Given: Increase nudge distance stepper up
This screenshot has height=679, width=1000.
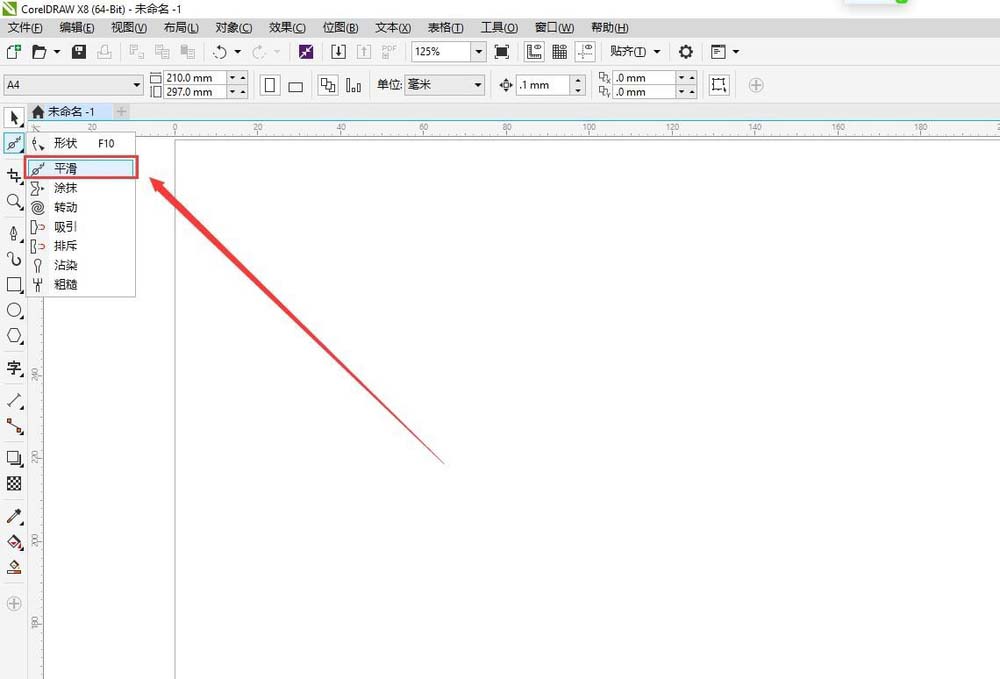Looking at the screenshot, I should coord(577,80).
